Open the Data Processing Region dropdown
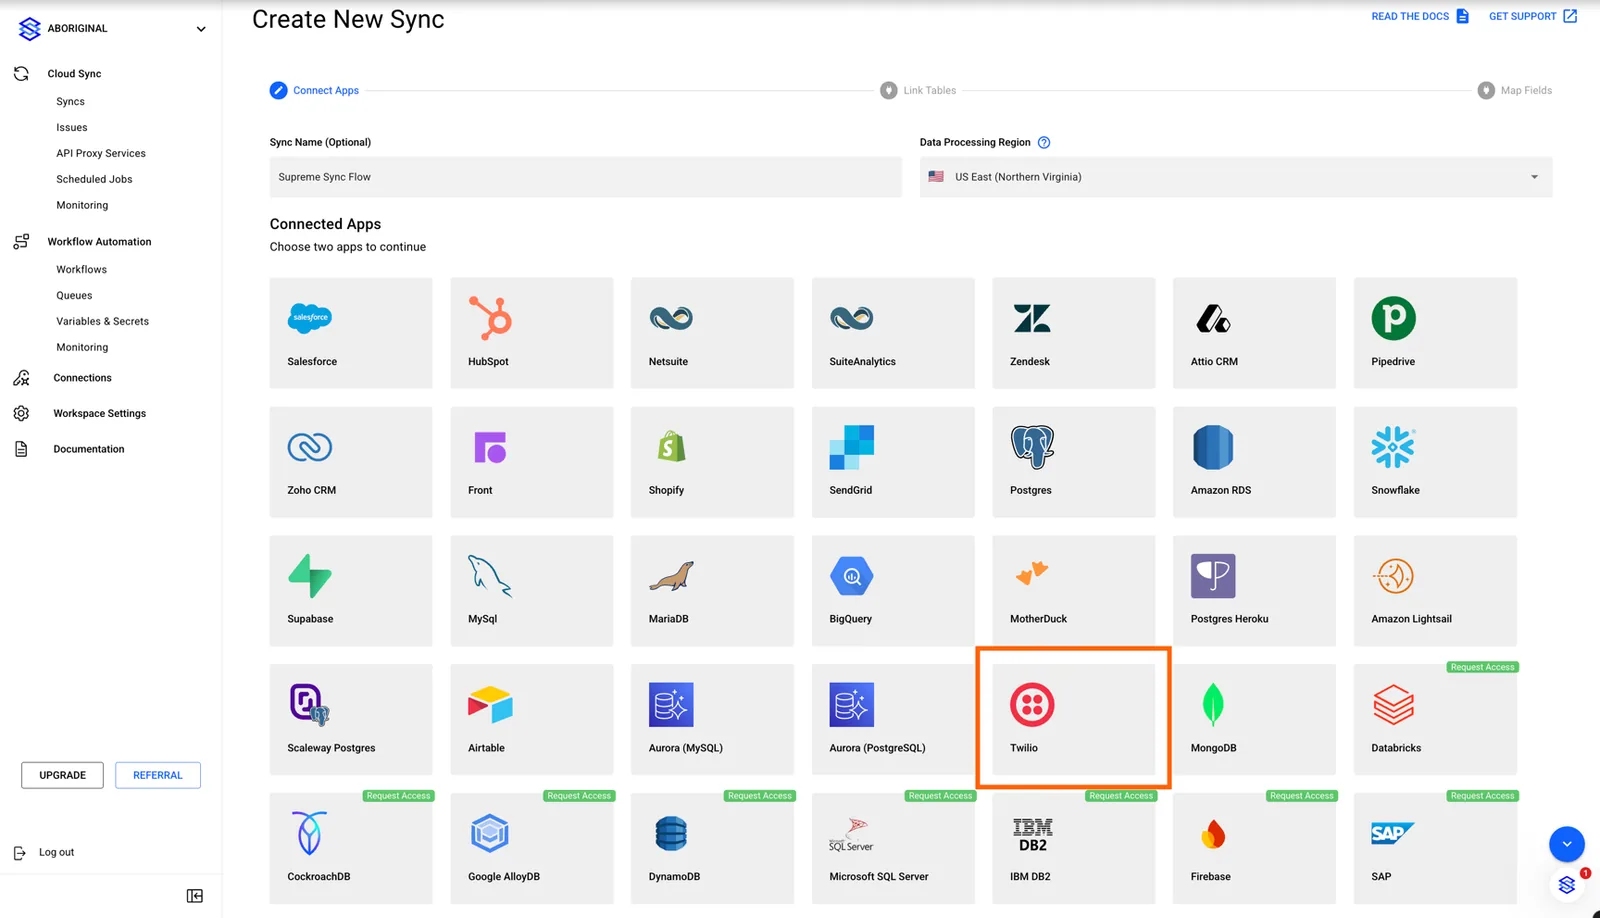The width and height of the screenshot is (1600, 918). (1236, 177)
